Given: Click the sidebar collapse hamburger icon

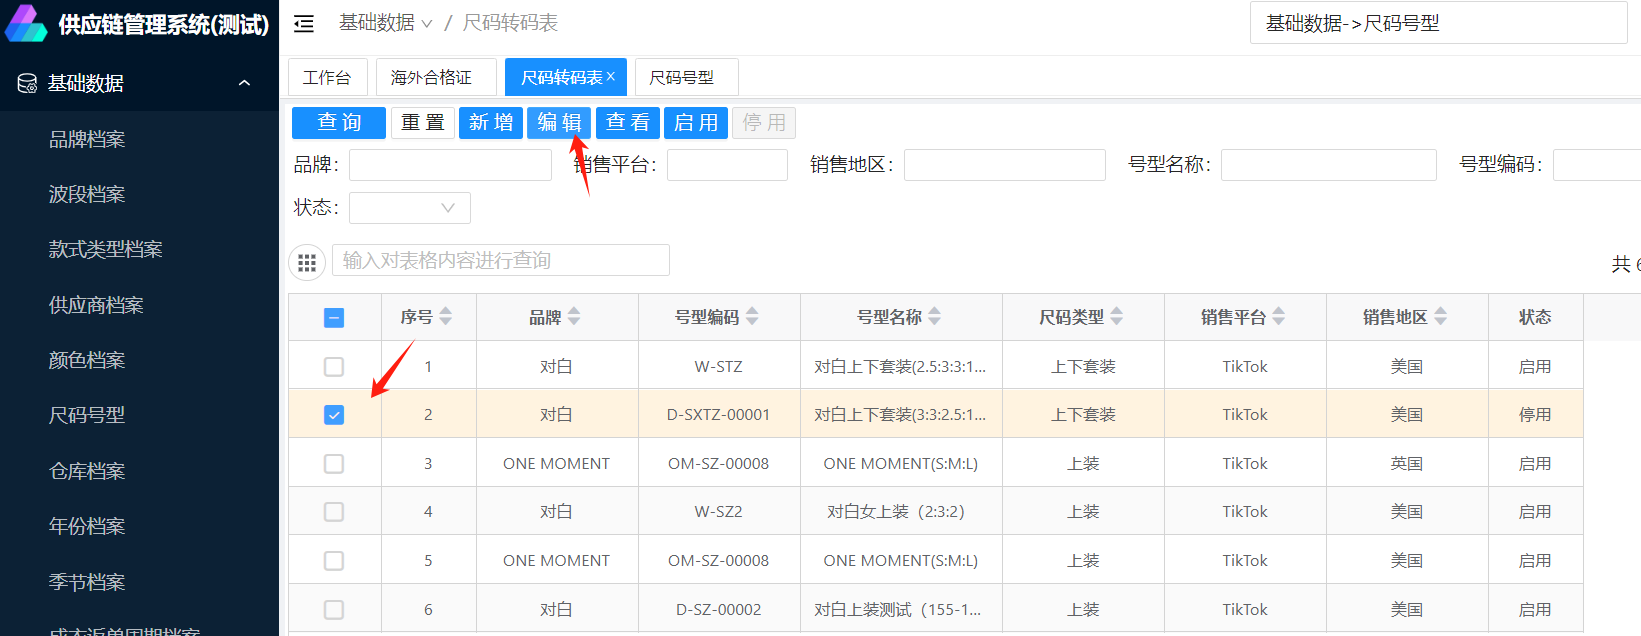Looking at the screenshot, I should (x=304, y=23).
